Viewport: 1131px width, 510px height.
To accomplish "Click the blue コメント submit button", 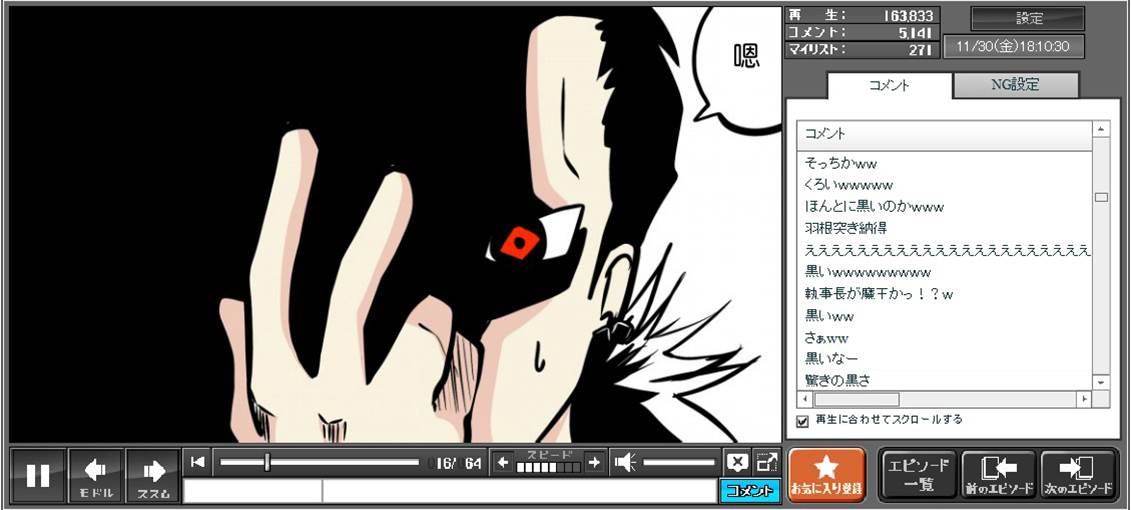I will click(x=749, y=491).
